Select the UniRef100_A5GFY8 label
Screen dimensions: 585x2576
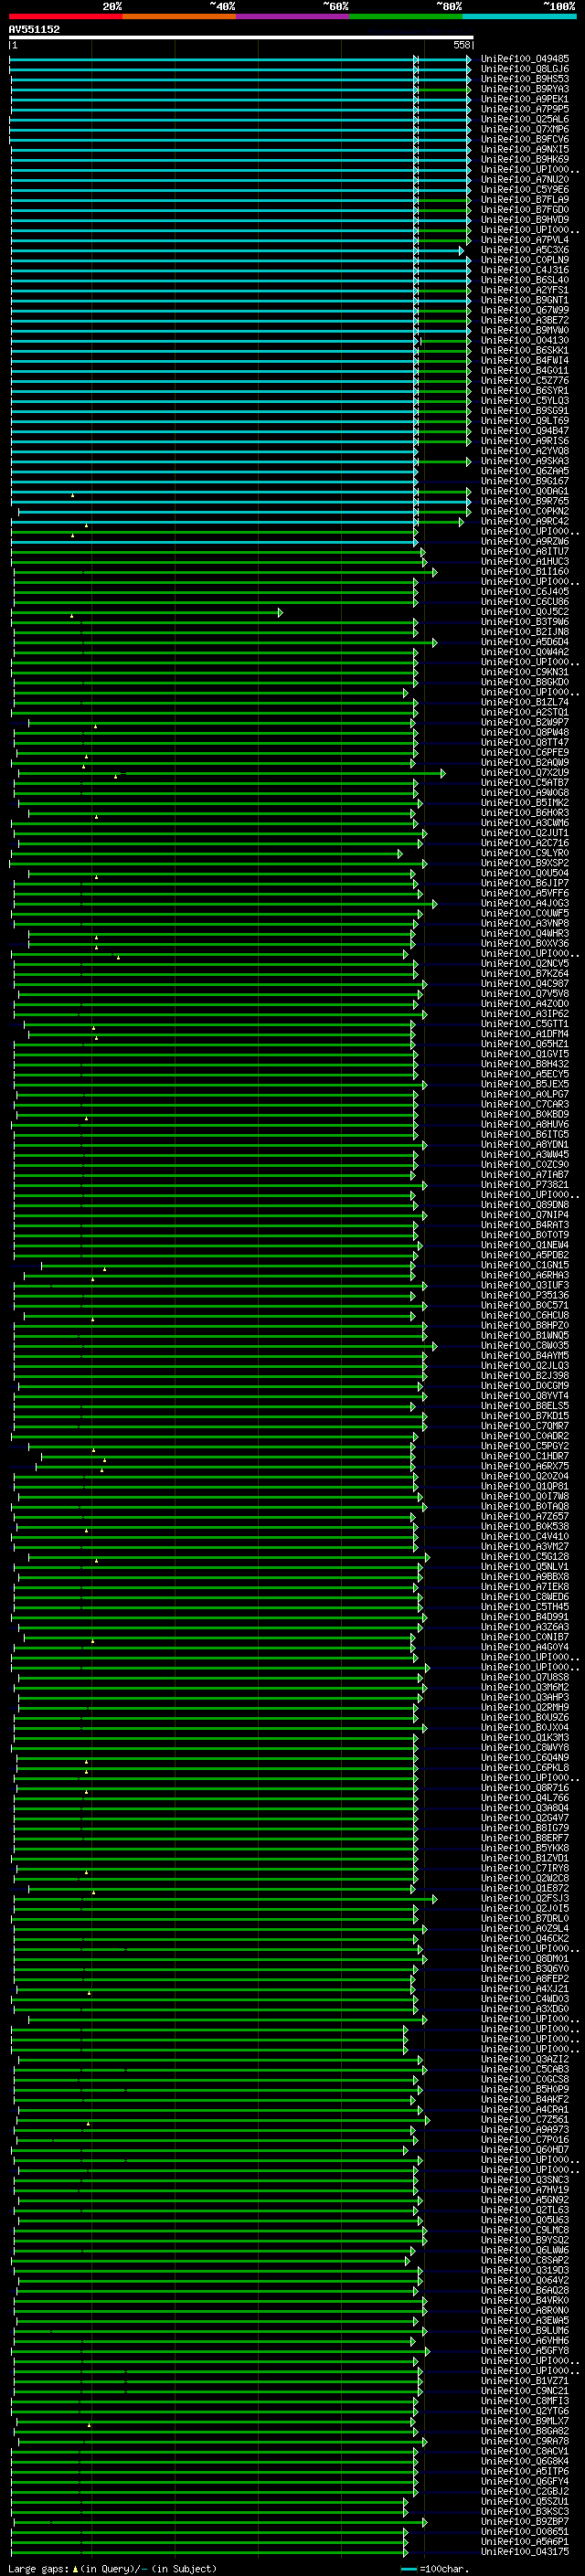tap(525, 2350)
